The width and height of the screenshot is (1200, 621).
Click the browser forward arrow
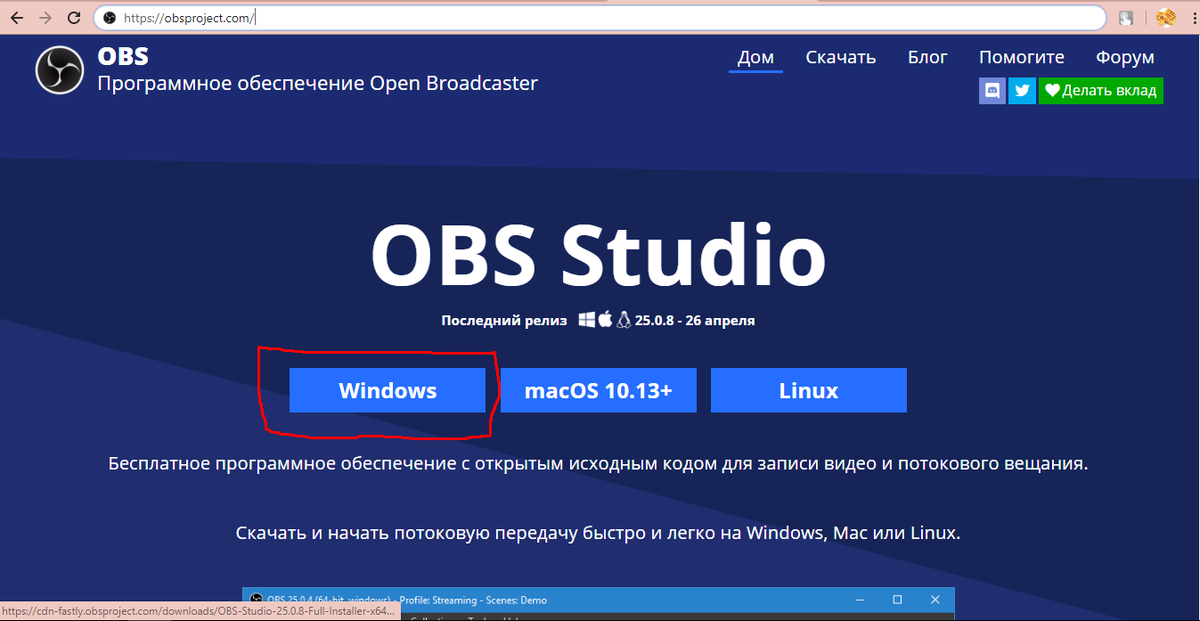pyautogui.click(x=45, y=18)
